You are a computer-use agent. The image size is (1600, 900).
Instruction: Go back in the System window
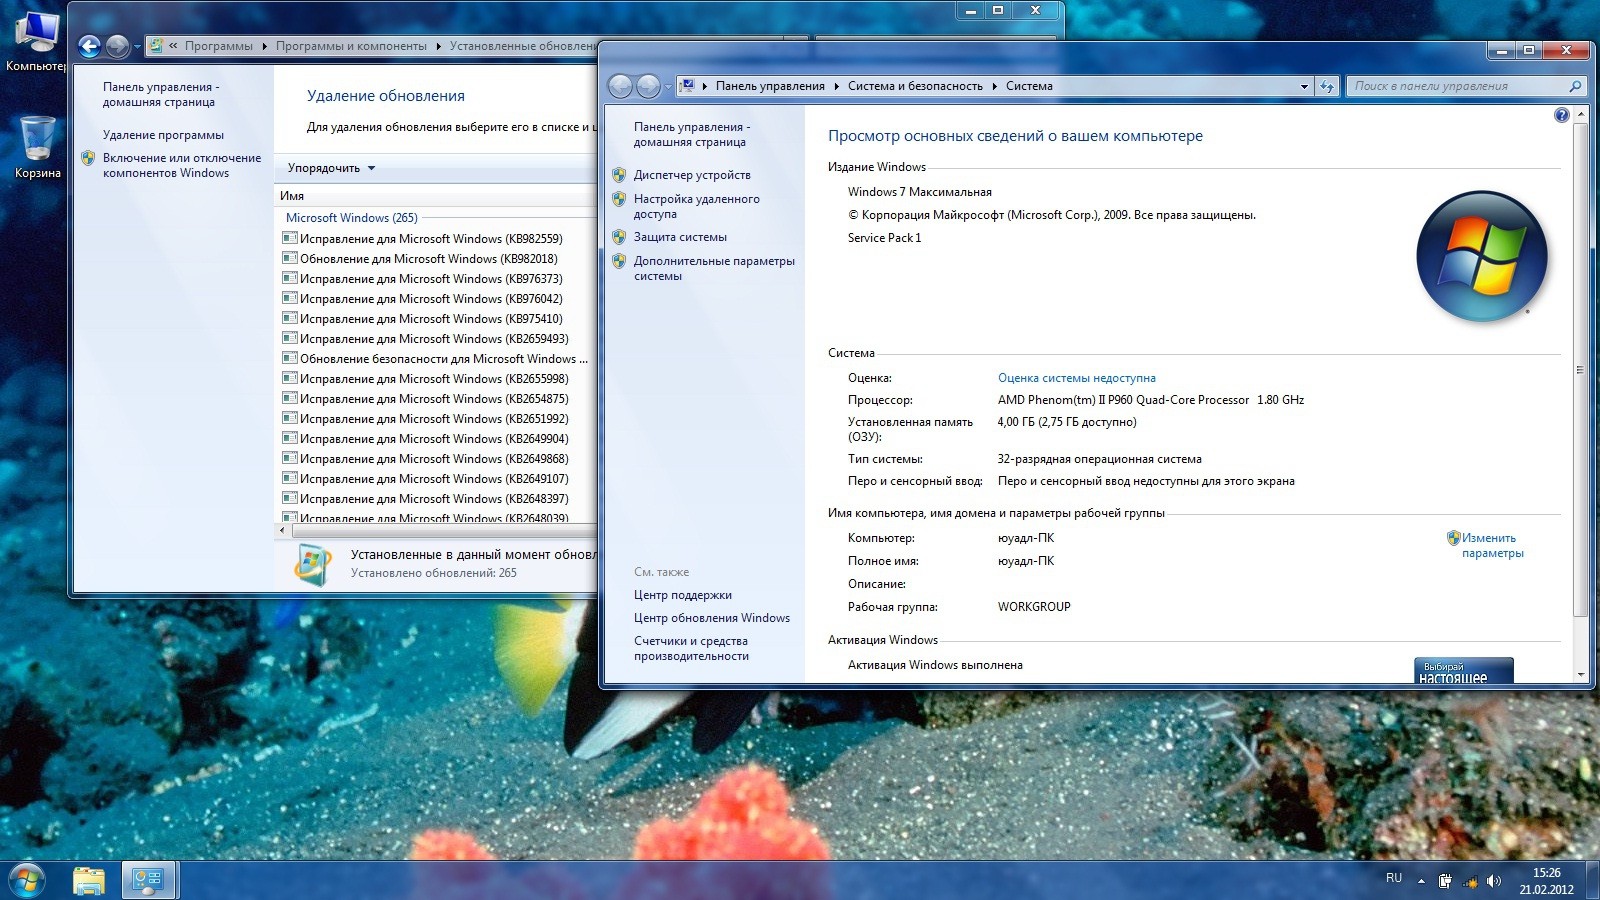(620, 86)
